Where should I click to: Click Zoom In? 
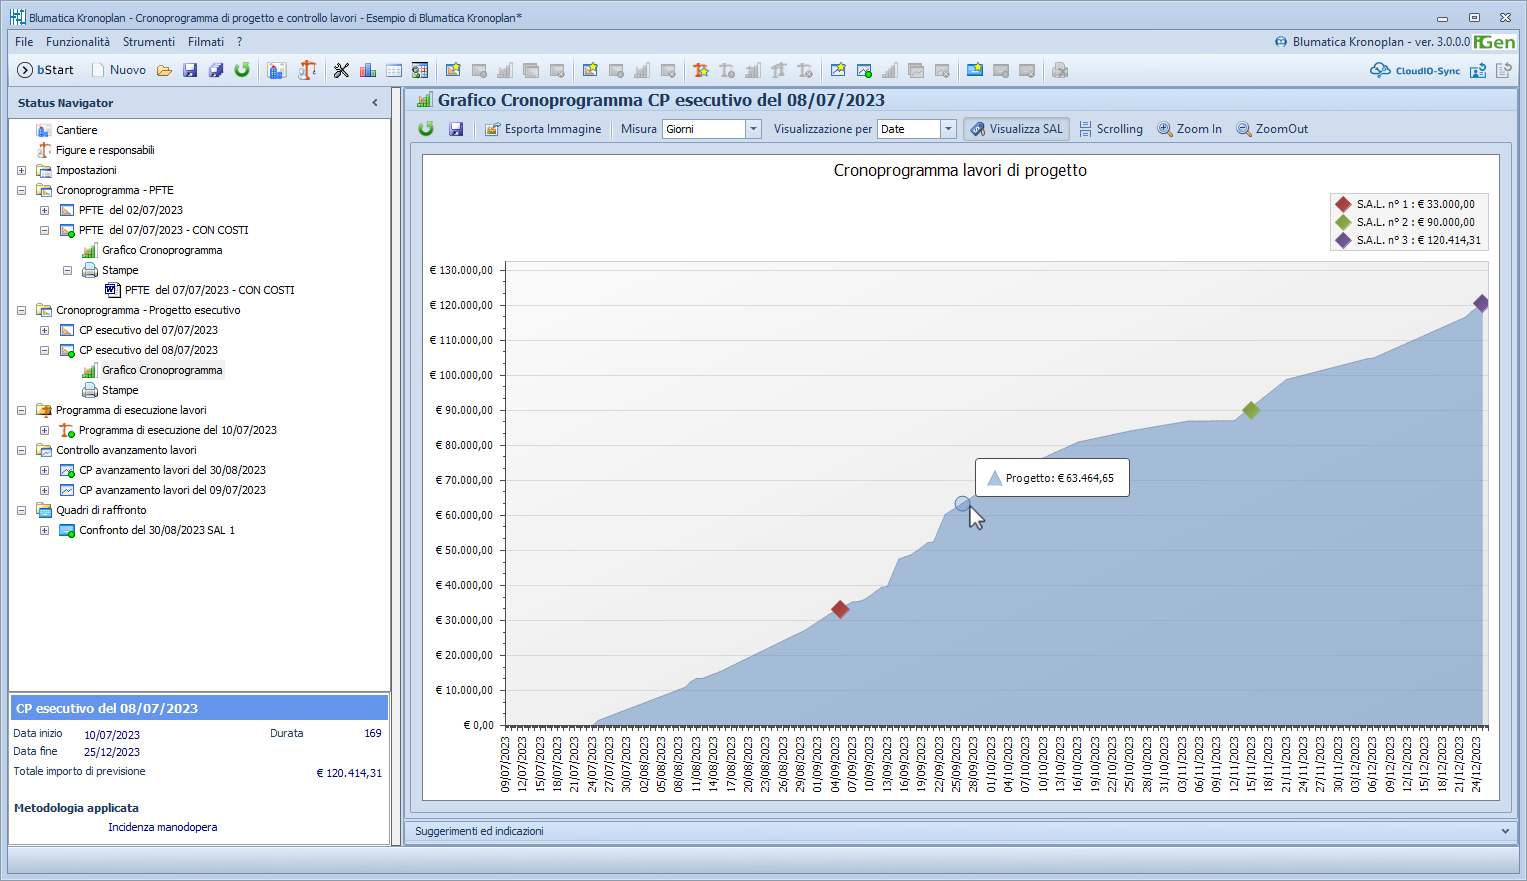[1190, 129]
